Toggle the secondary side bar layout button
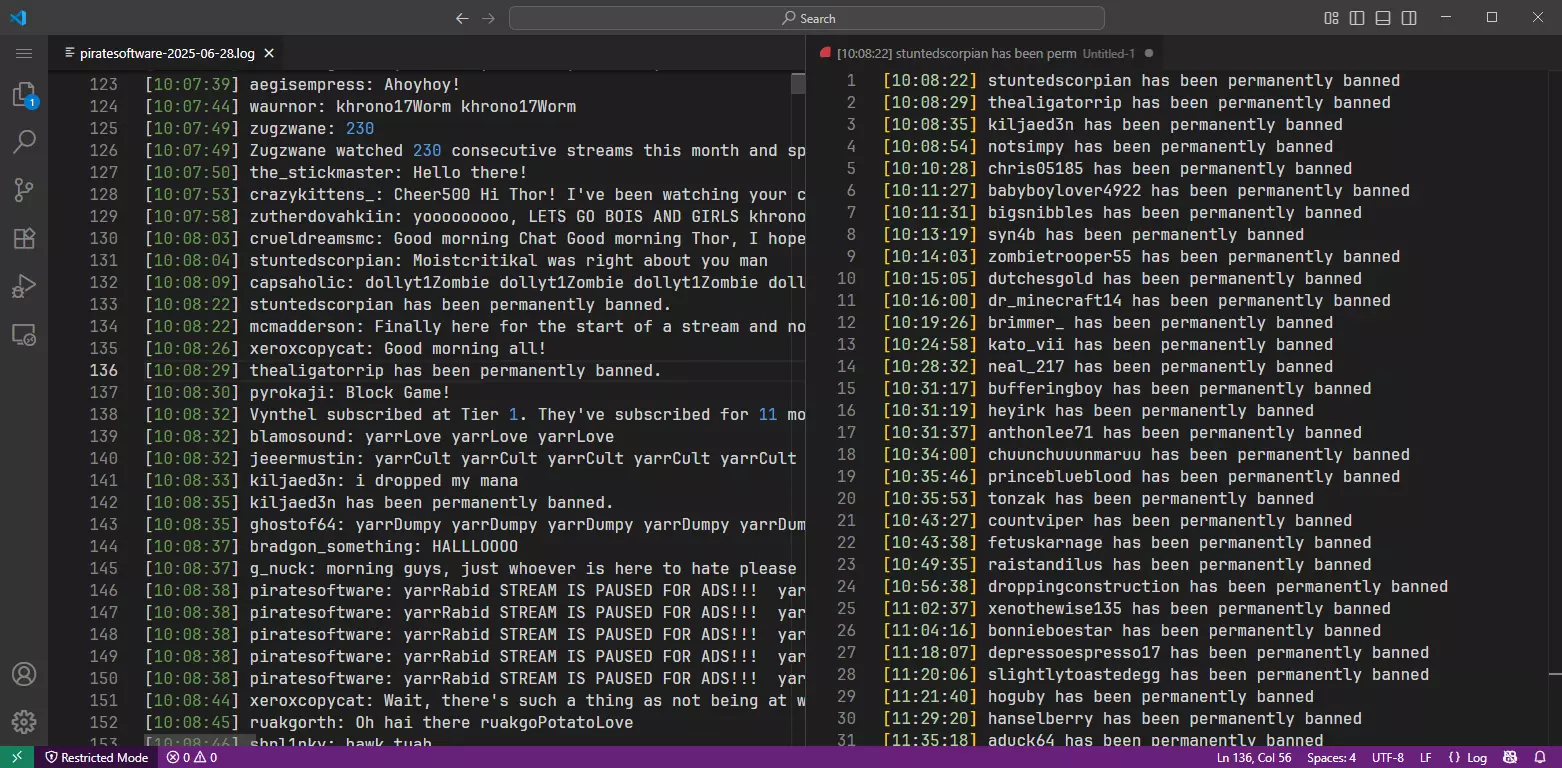 tap(1409, 18)
